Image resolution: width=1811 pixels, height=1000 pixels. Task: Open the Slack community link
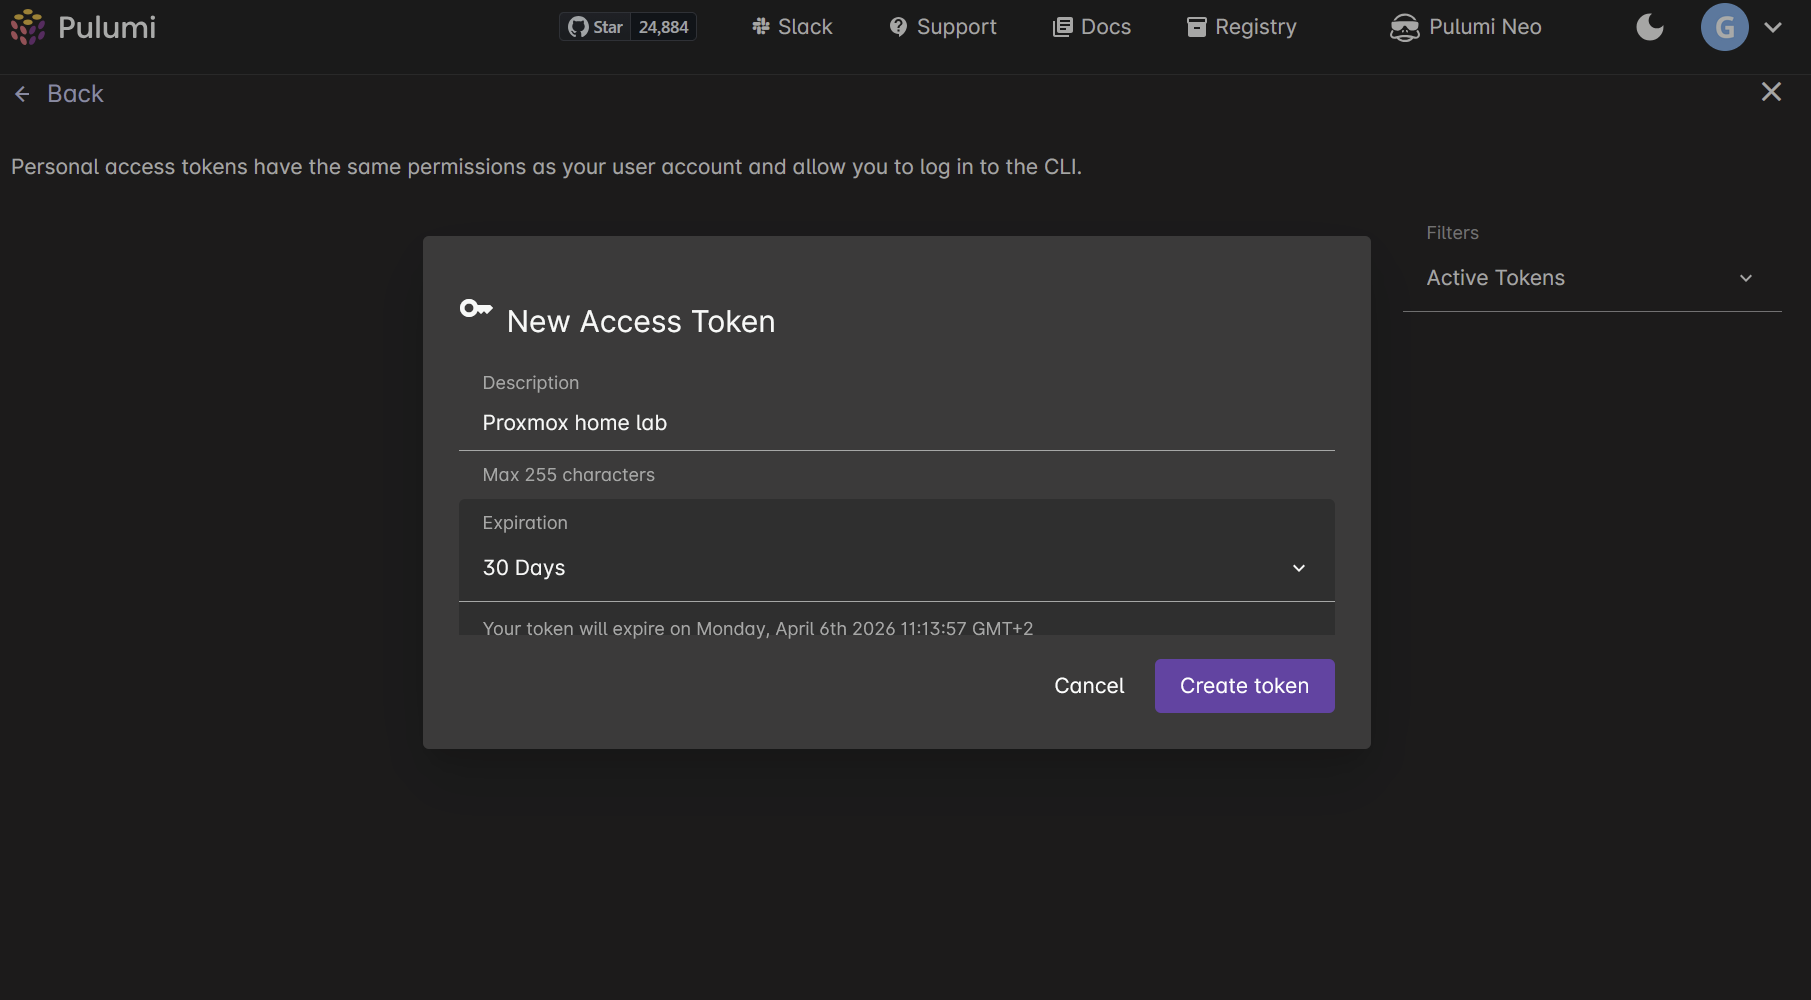tap(792, 27)
